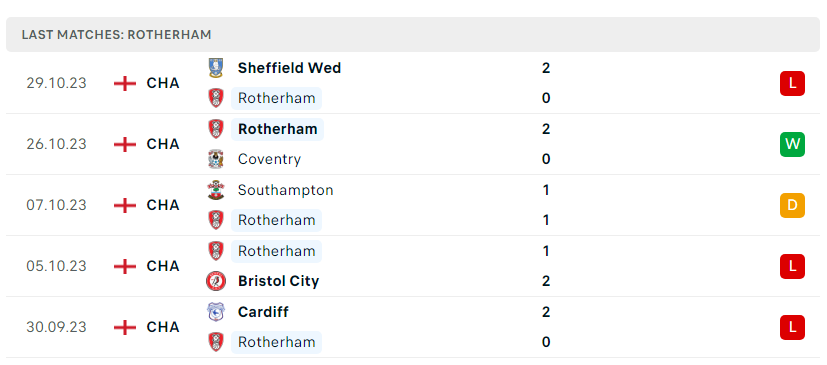Click the Sheffield Wed club crest

click(216, 68)
